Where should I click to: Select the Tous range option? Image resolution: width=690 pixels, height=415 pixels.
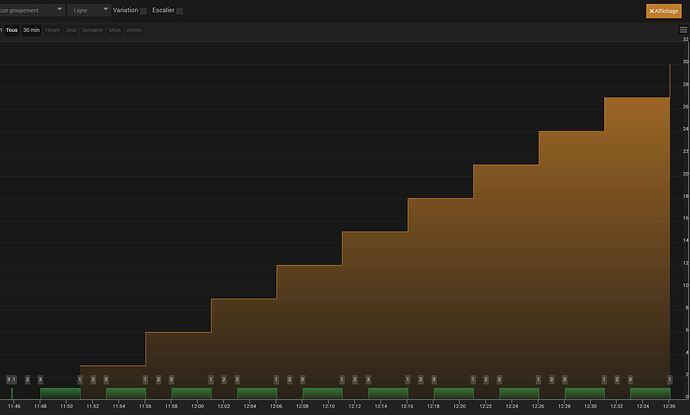(12, 30)
